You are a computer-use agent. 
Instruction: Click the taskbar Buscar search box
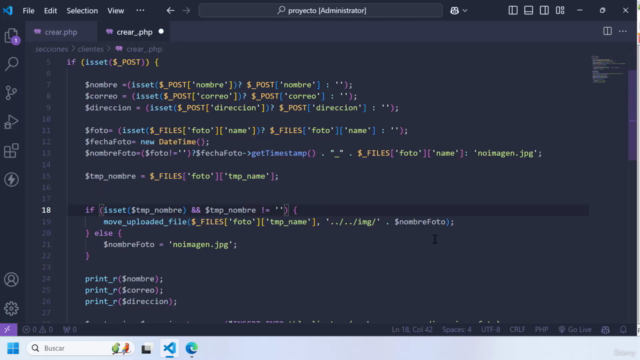click(x=80, y=348)
